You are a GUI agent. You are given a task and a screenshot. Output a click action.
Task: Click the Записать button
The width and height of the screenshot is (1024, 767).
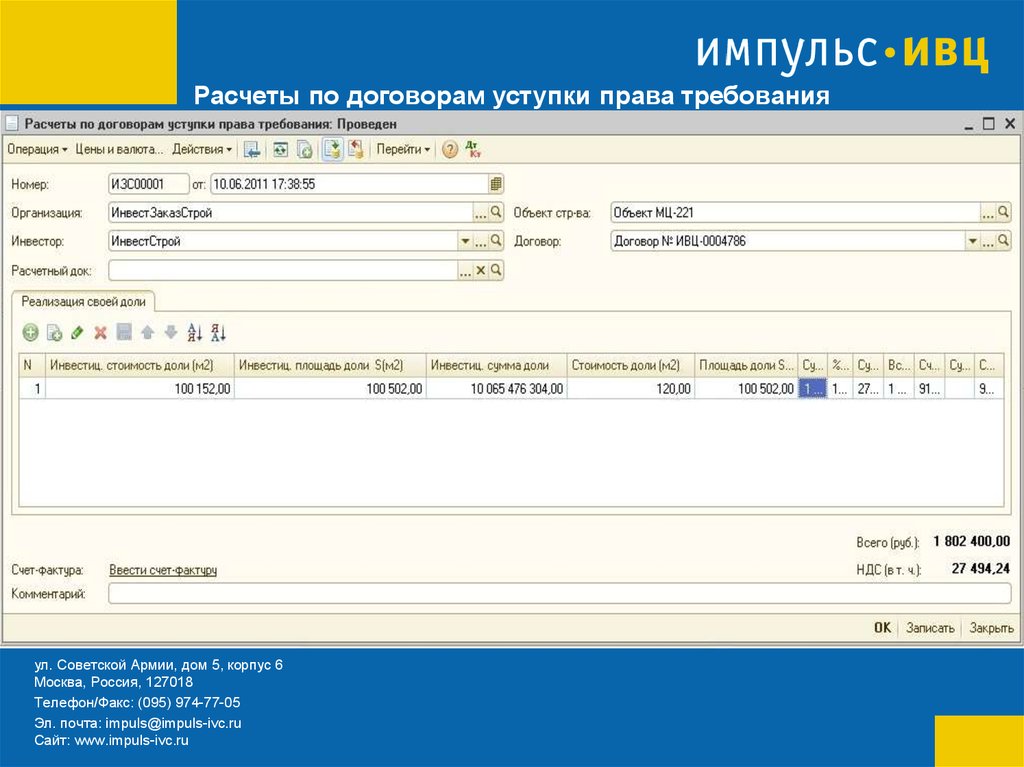point(930,628)
